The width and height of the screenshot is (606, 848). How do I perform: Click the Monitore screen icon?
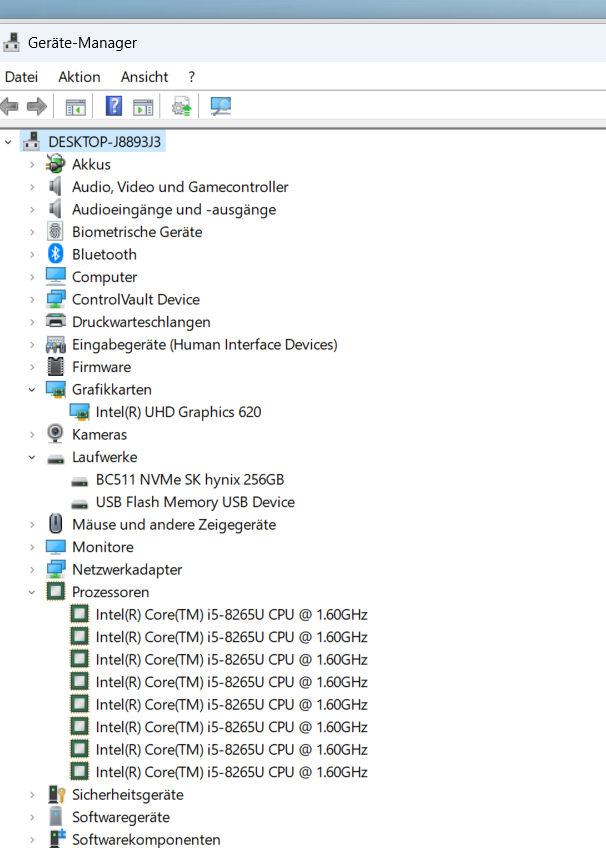click(x=55, y=547)
